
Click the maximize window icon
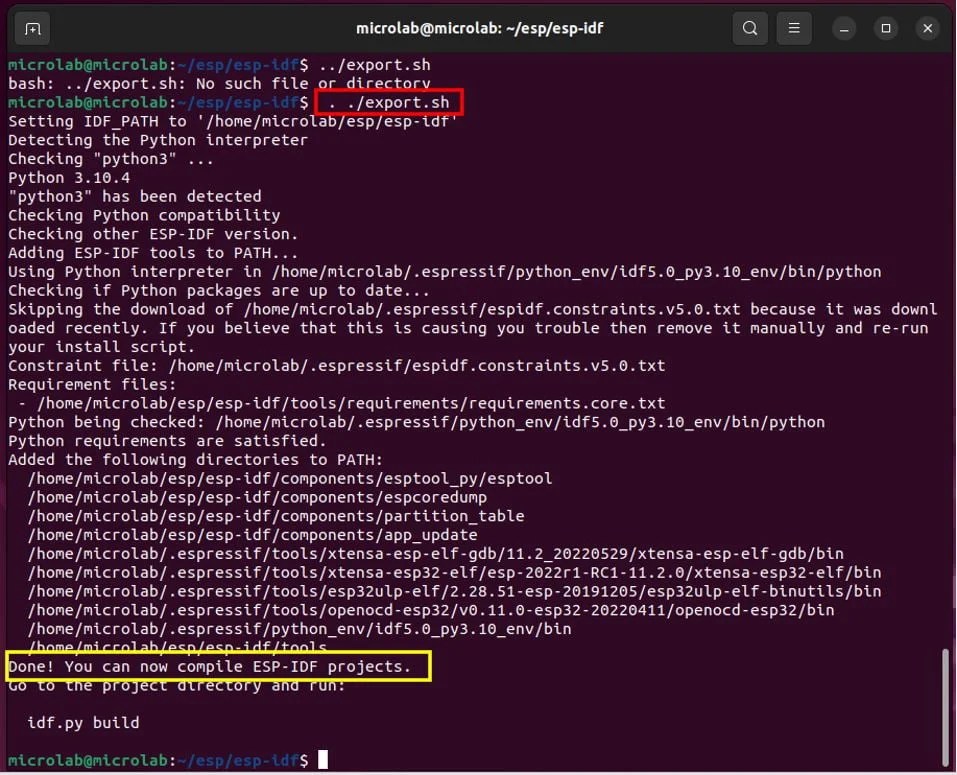[x=886, y=28]
